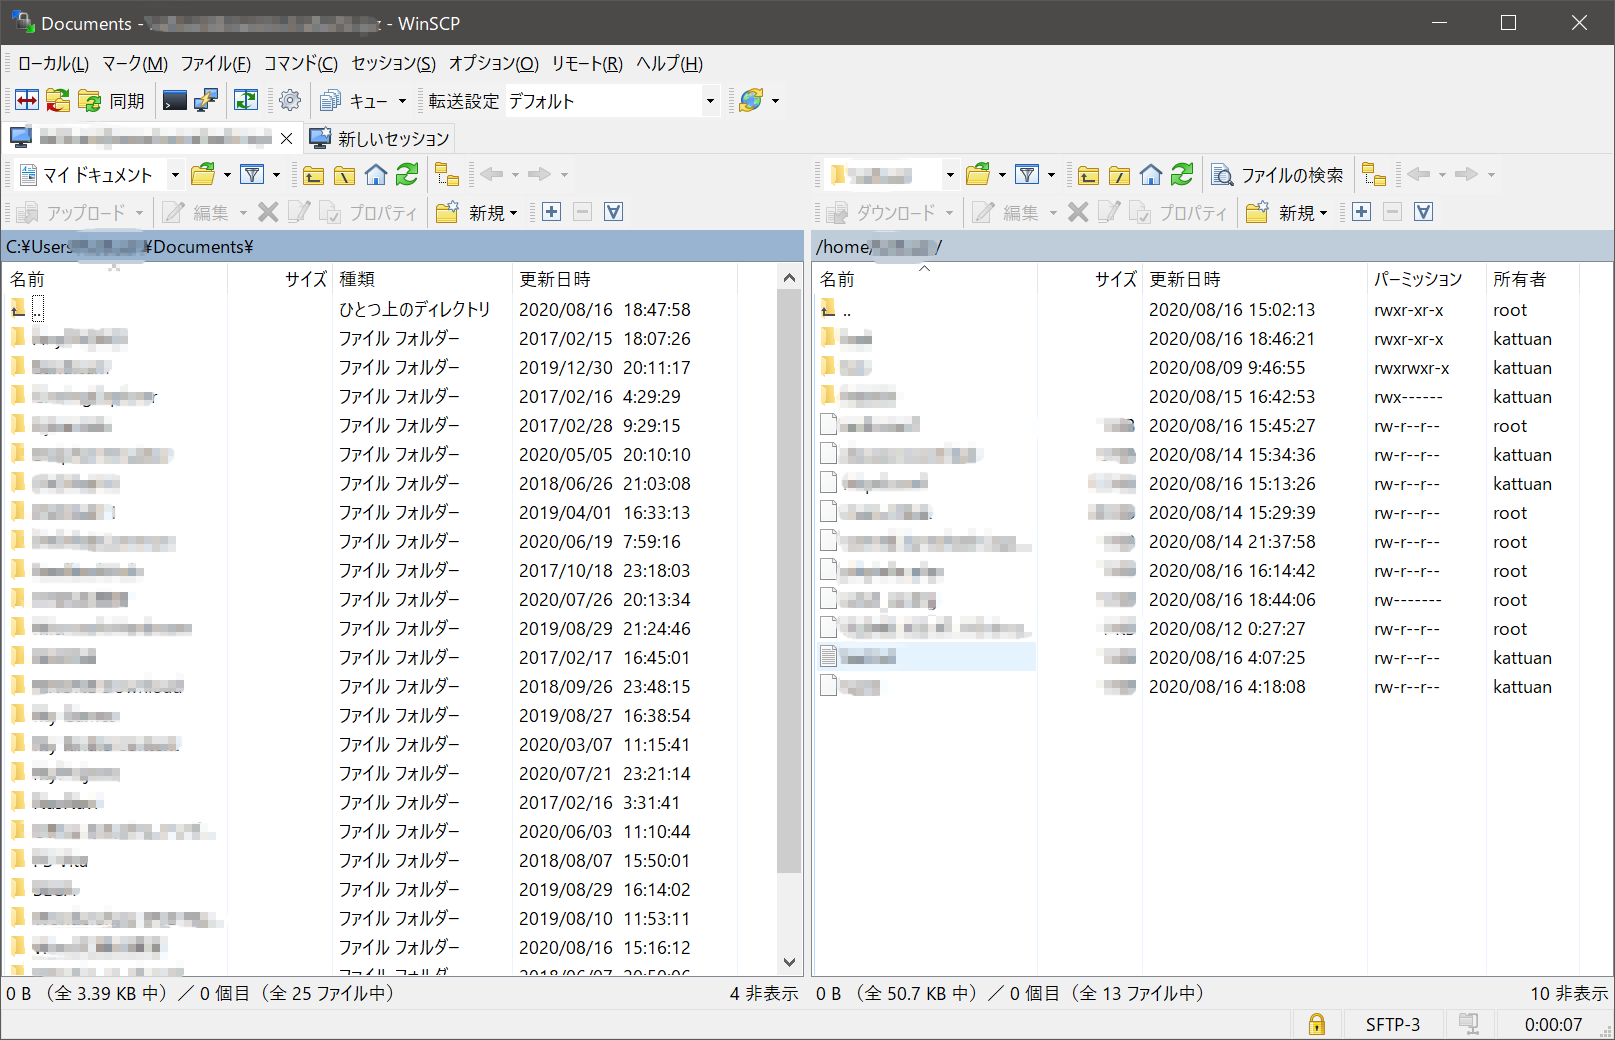The image size is (1615, 1040).
Task: Go to local home directory icon
Action: coord(376,175)
